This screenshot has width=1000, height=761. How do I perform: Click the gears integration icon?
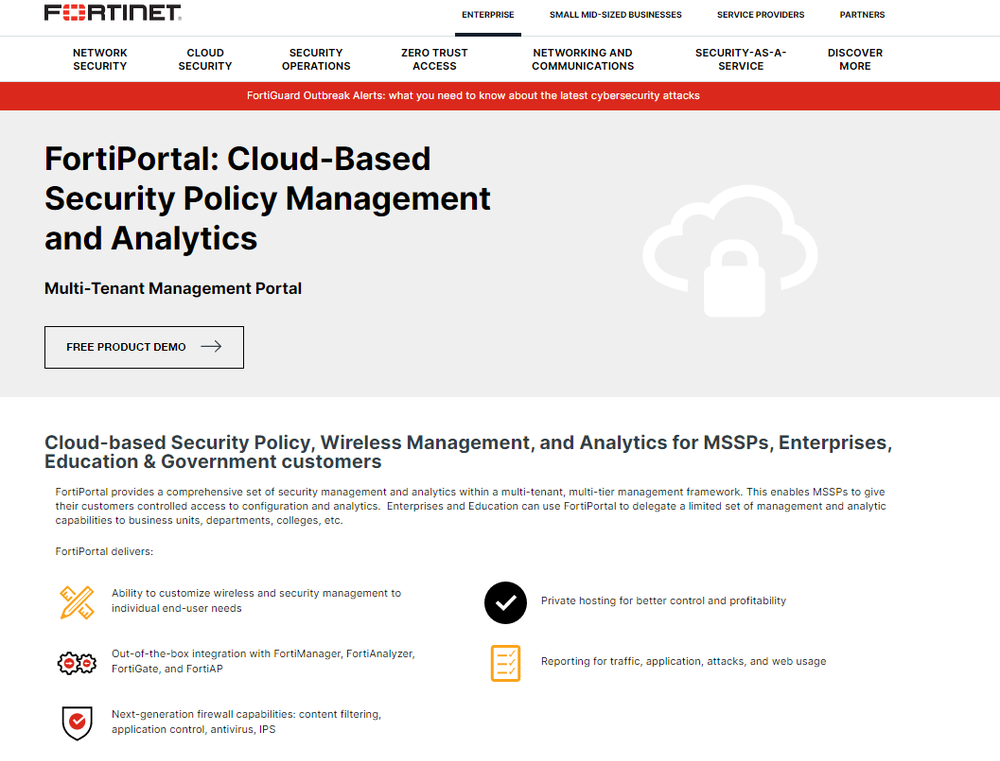coord(76,661)
